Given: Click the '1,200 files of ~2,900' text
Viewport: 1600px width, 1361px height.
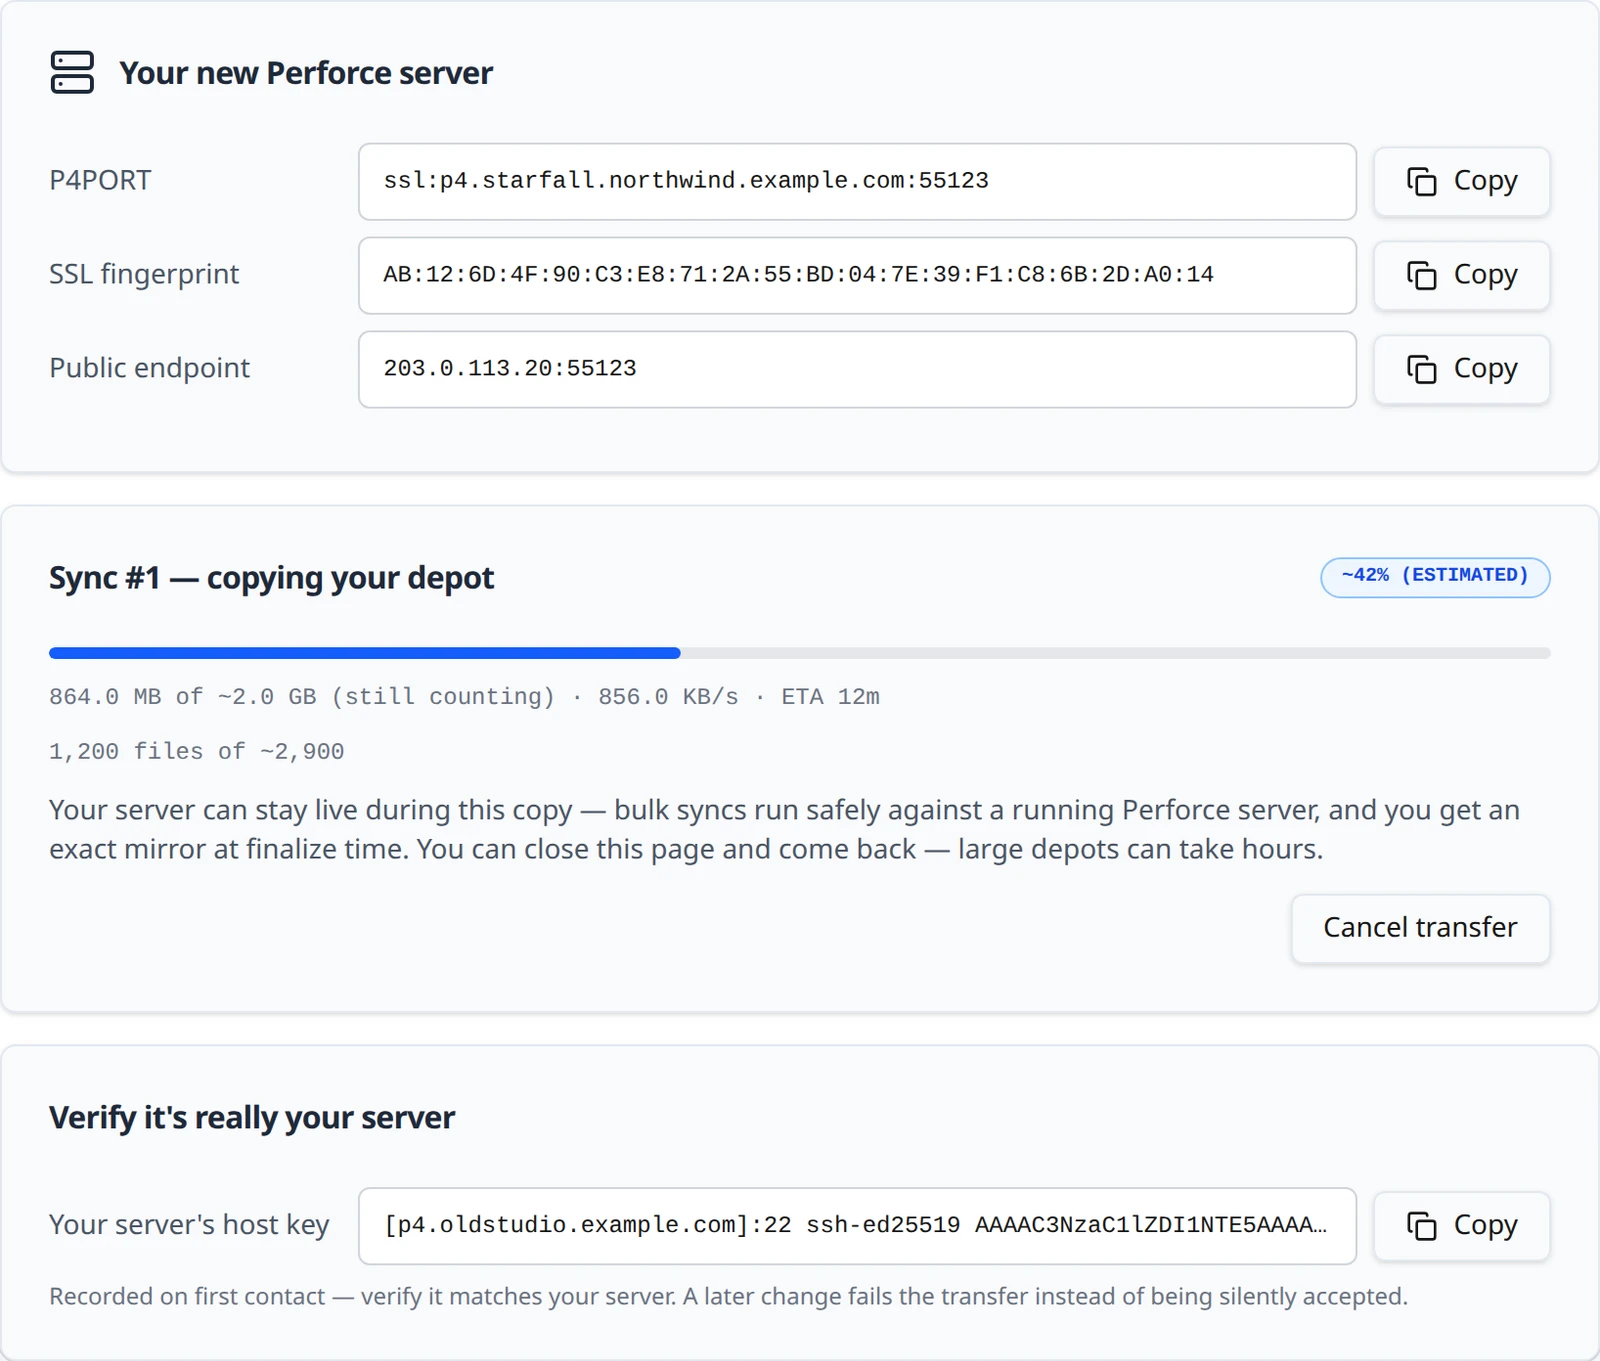Looking at the screenshot, I should point(196,751).
